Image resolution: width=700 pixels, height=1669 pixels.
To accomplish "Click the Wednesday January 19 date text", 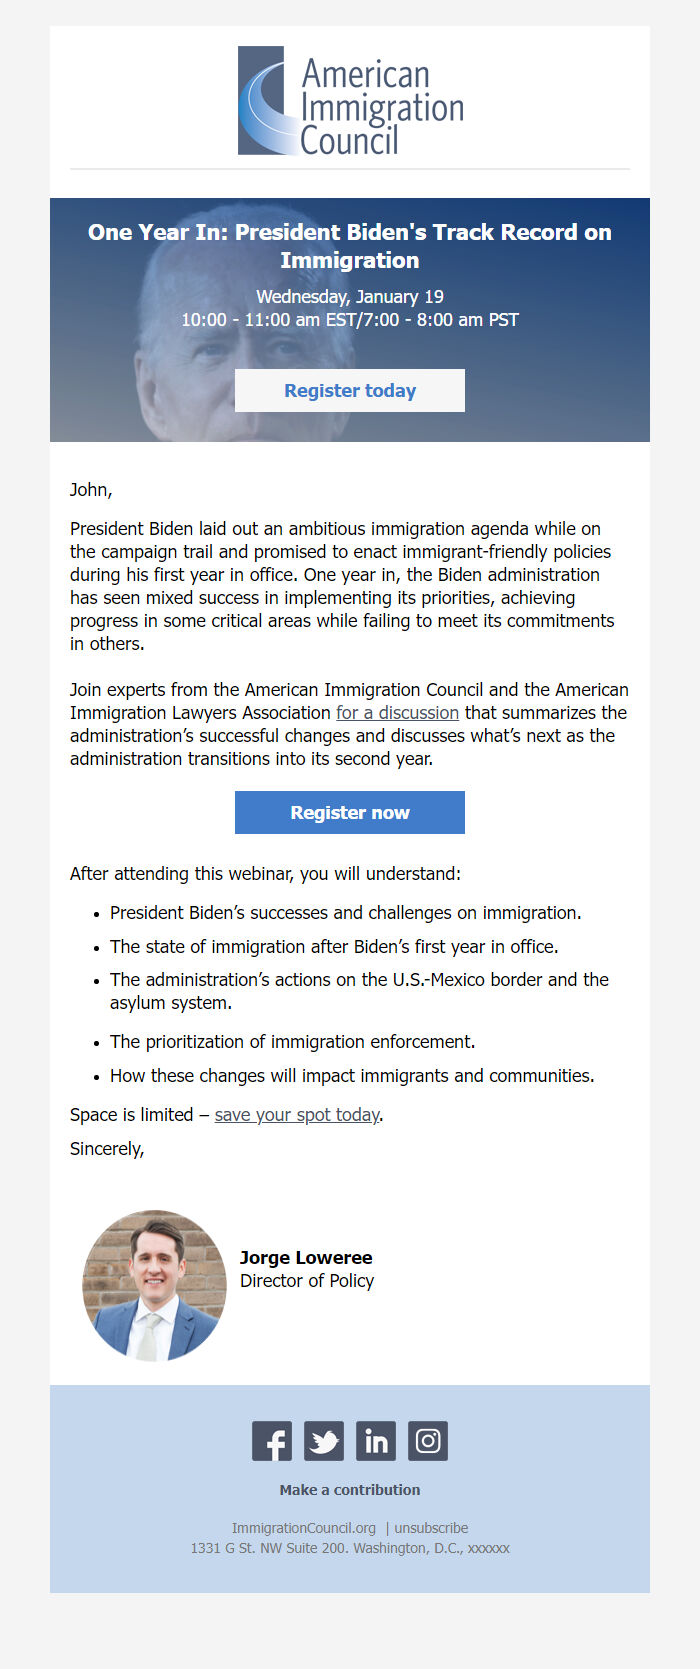I will click(350, 297).
